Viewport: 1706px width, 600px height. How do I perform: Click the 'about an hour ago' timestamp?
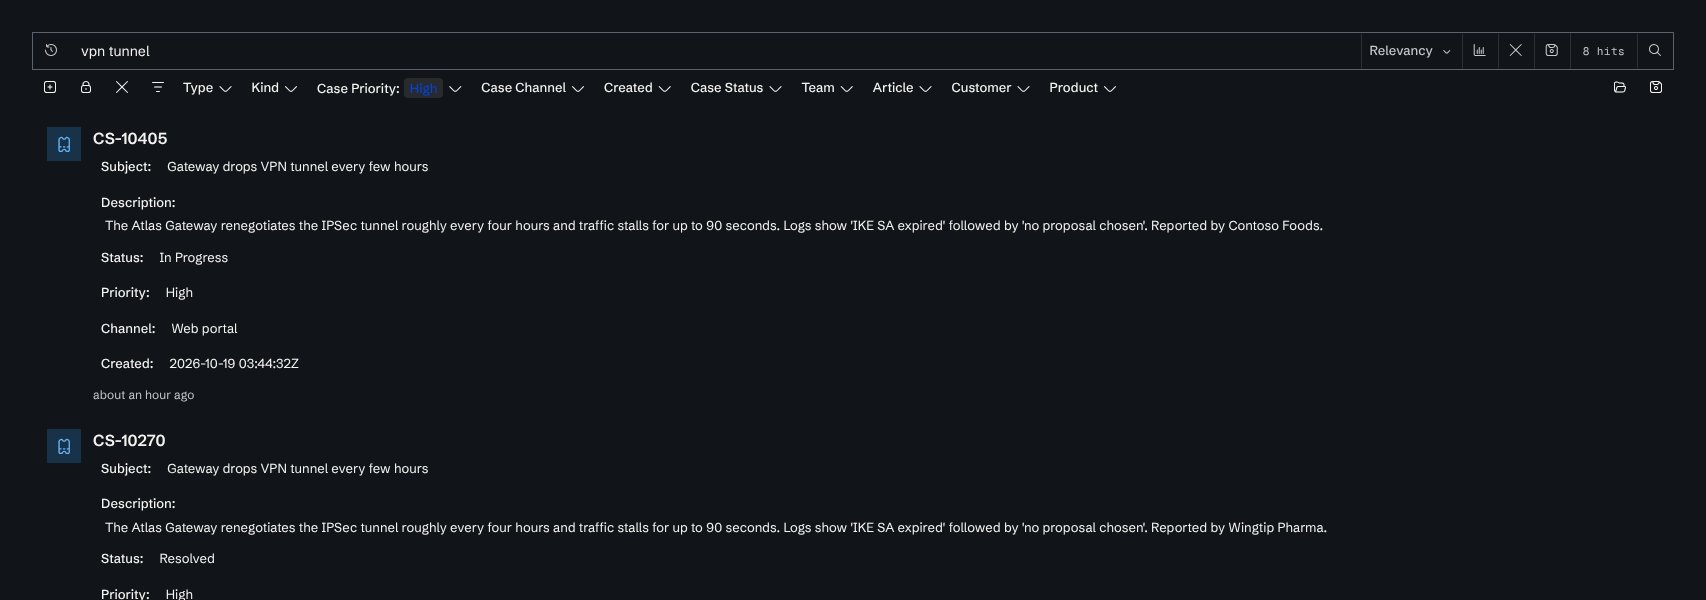[143, 395]
